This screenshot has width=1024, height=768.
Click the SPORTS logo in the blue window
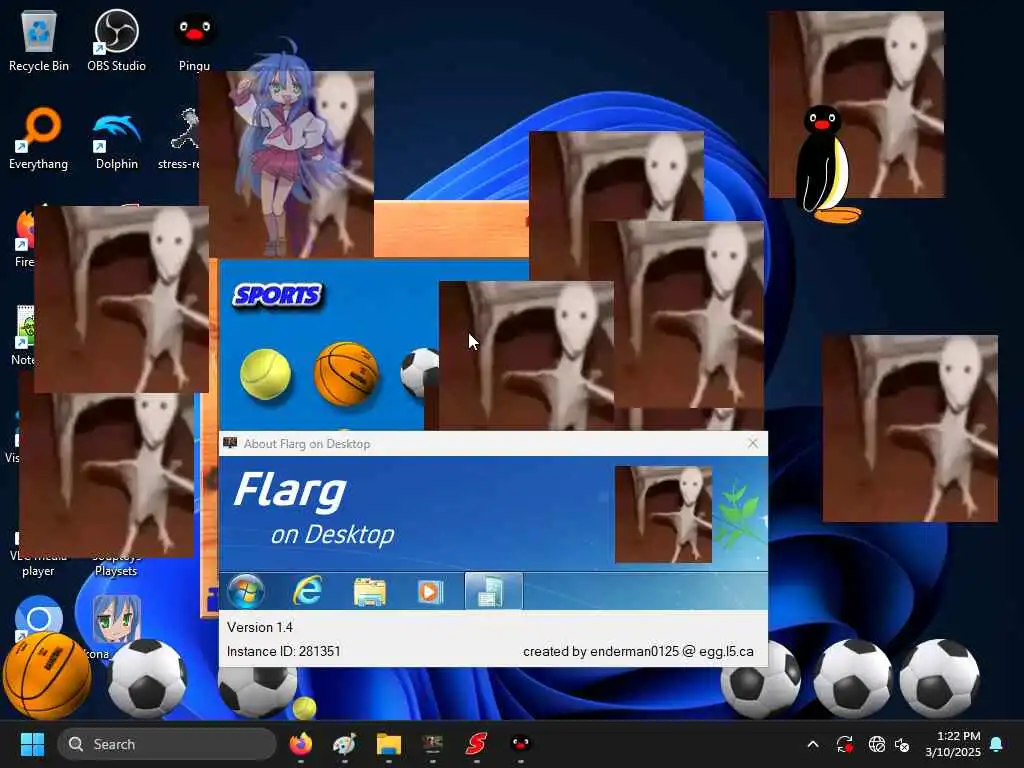278,295
